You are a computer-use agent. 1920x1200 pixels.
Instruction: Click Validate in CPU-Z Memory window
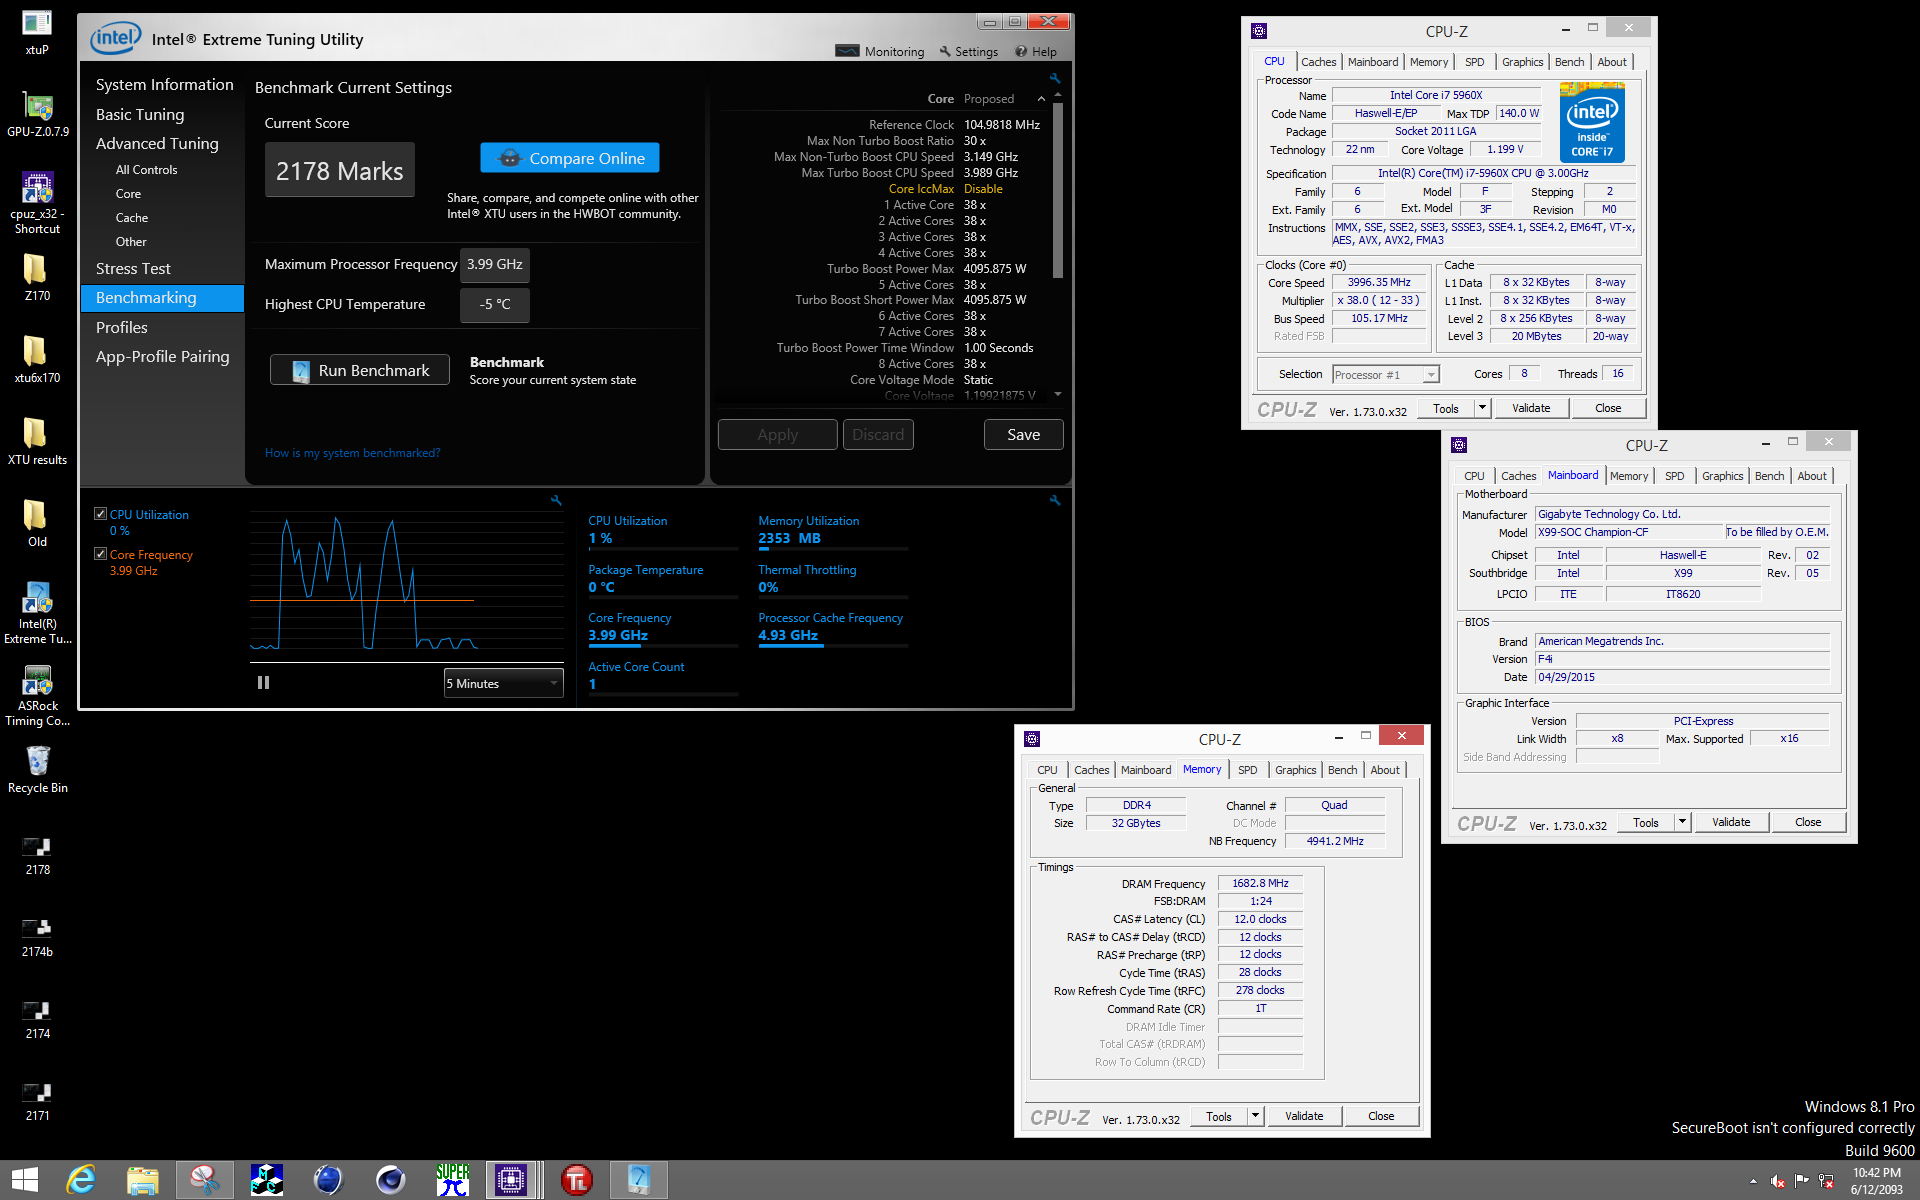point(1304,1116)
